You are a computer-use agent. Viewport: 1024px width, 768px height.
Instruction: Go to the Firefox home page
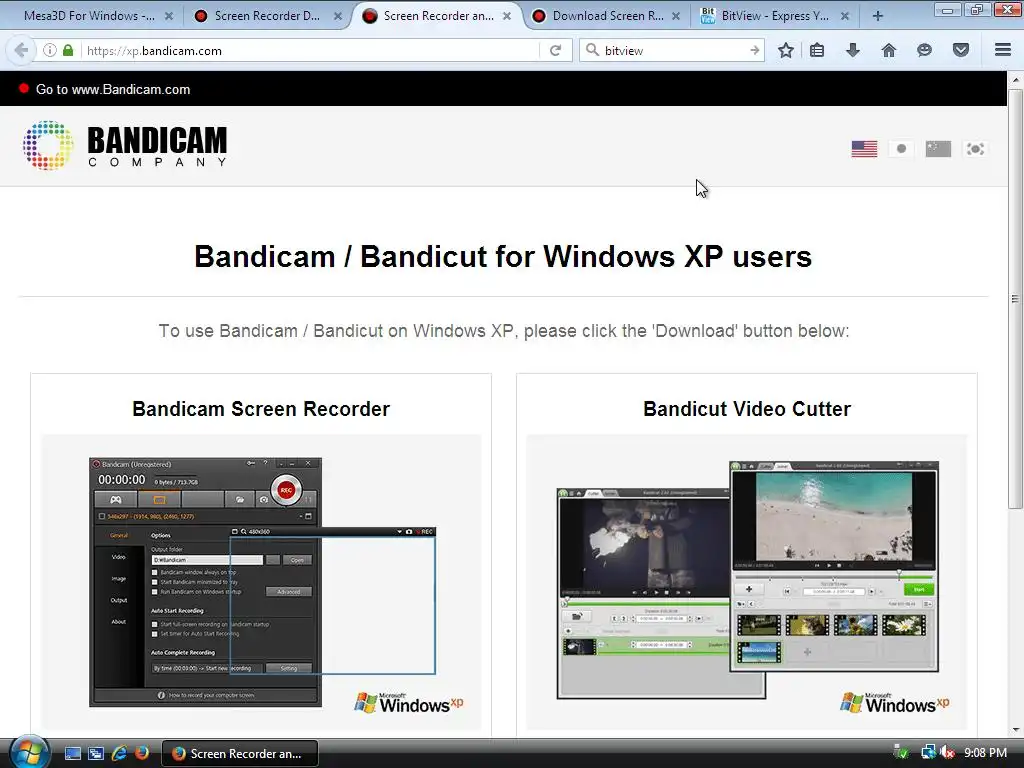888,50
